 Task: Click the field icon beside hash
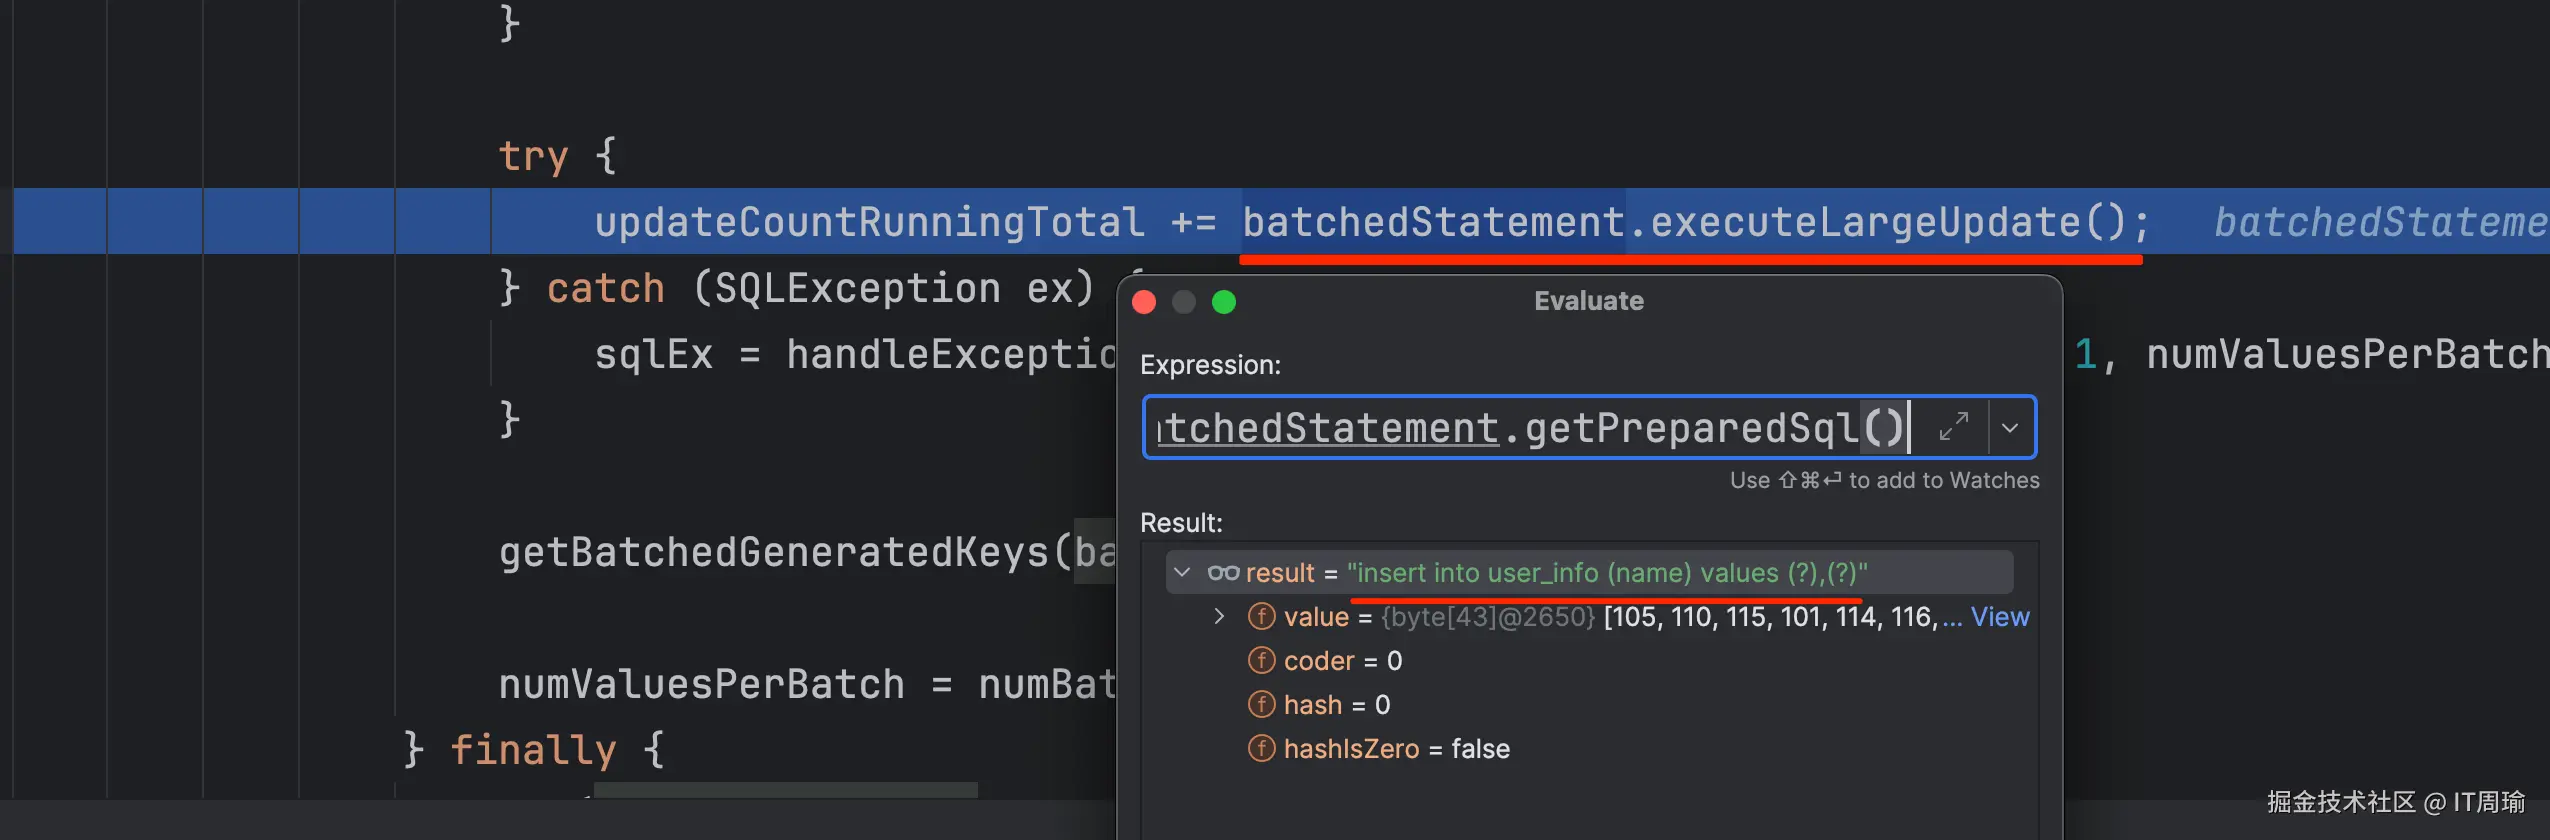point(1261,705)
